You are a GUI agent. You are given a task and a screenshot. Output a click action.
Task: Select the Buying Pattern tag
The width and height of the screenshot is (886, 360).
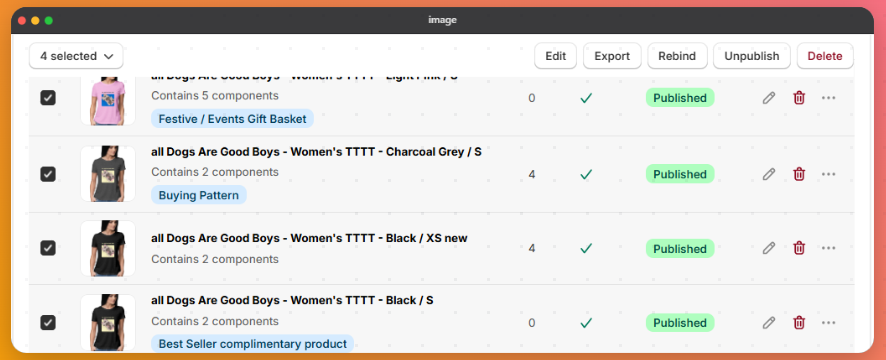click(198, 196)
